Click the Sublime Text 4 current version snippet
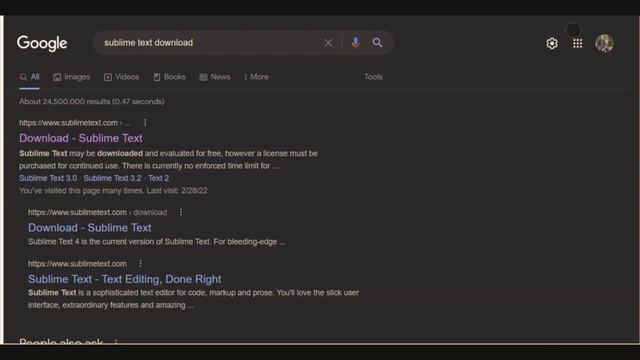Image resolution: width=640 pixels, height=360 pixels. (x=157, y=242)
